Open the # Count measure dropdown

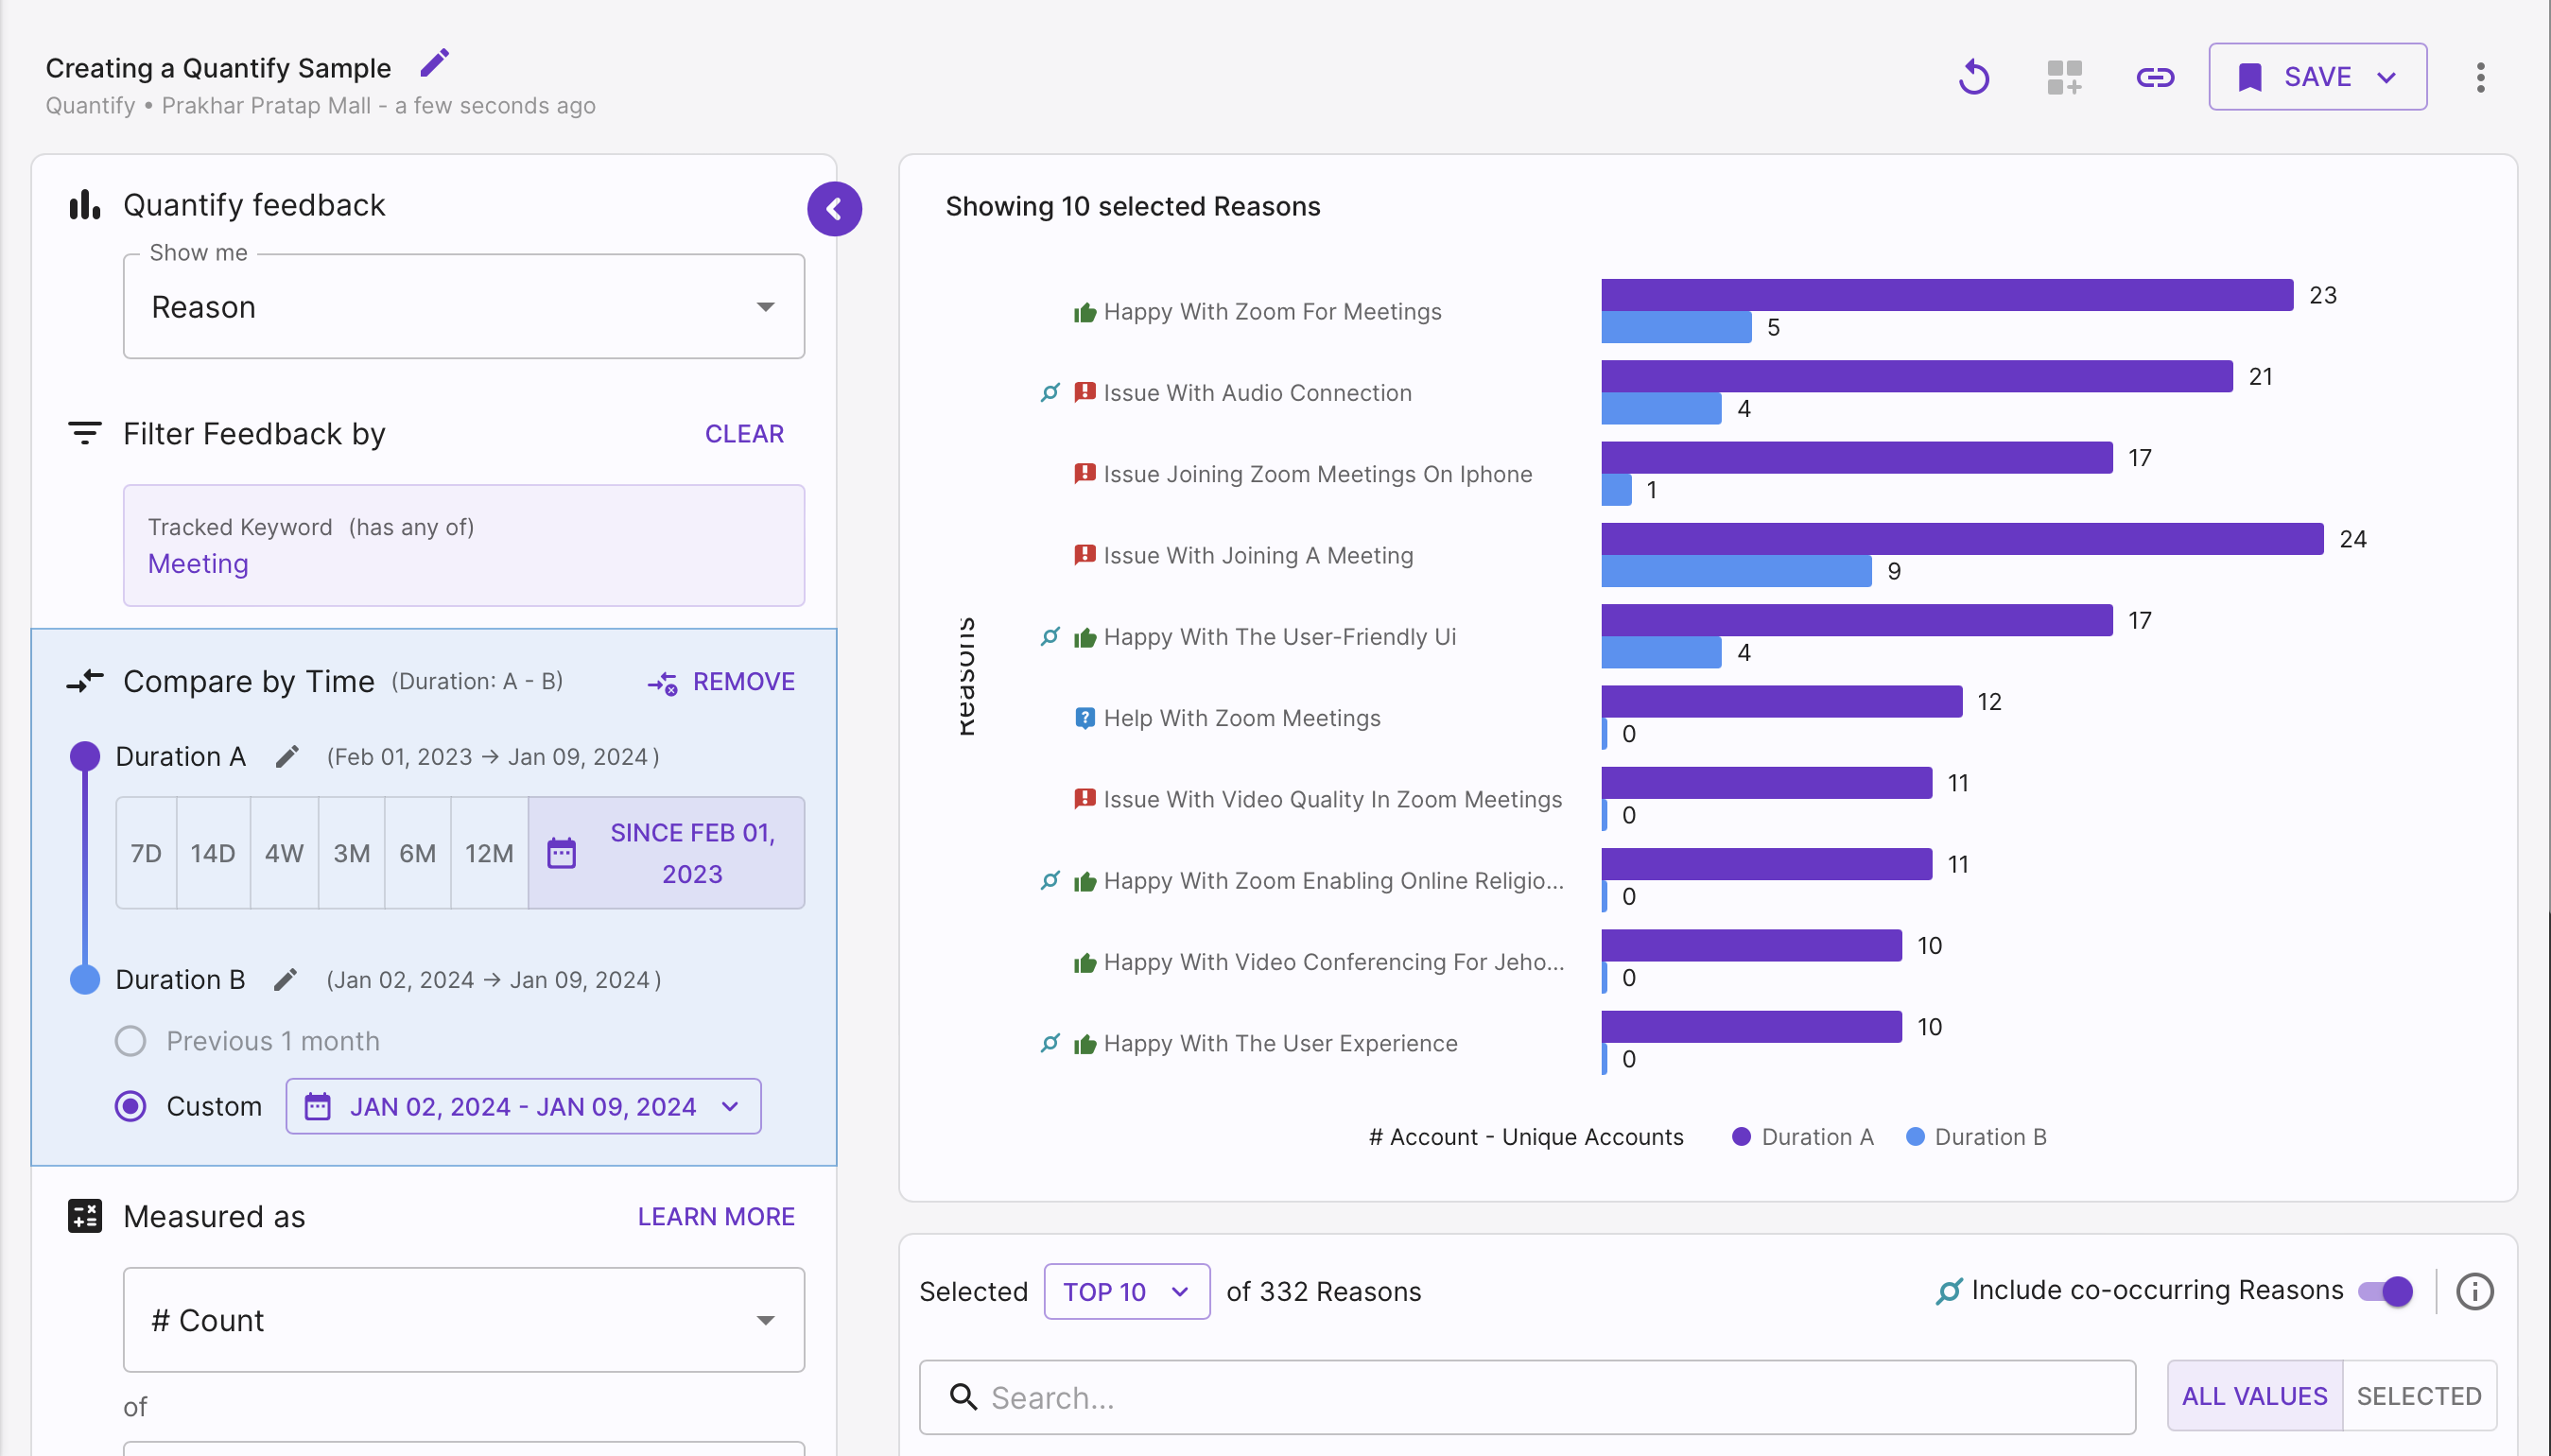[x=464, y=1320]
